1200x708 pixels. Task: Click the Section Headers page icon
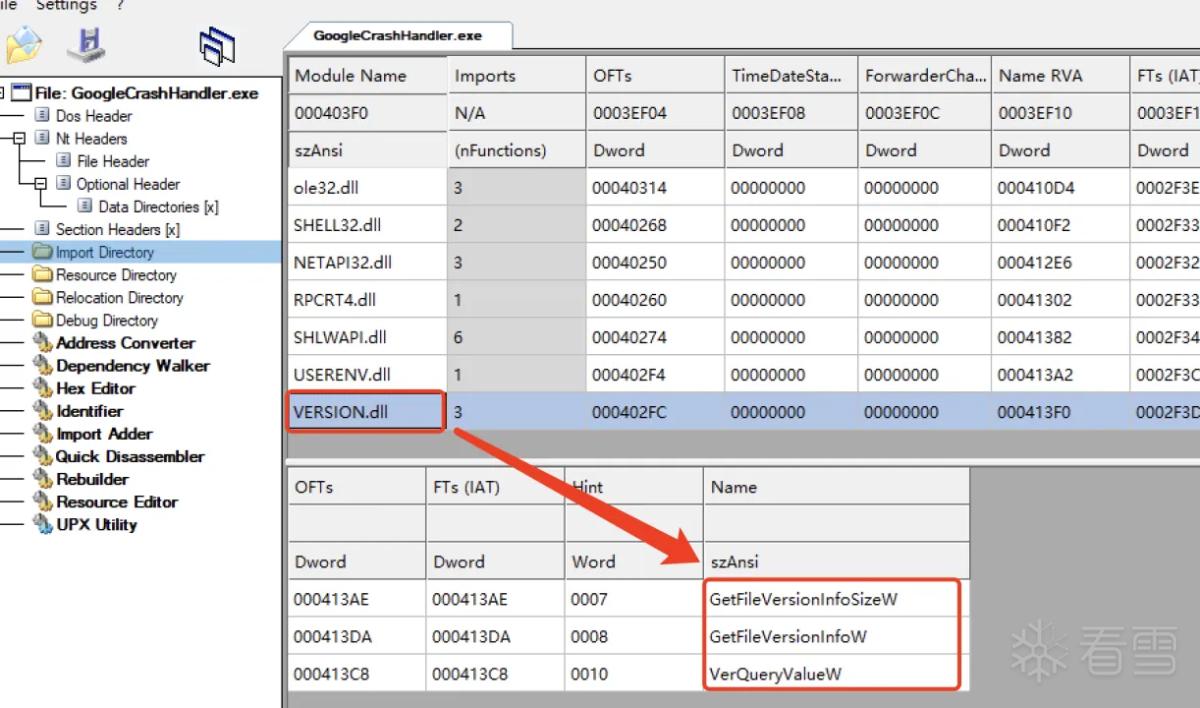pyautogui.click(x=42, y=229)
